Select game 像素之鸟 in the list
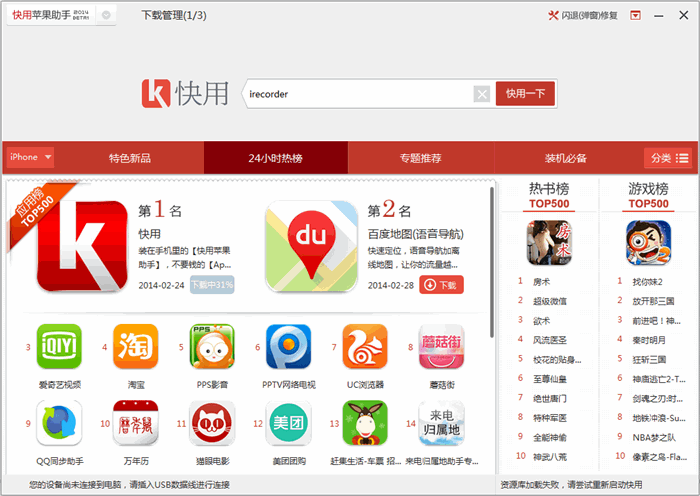Image resolution: width=700 pixels, height=496 pixels. coord(659,457)
